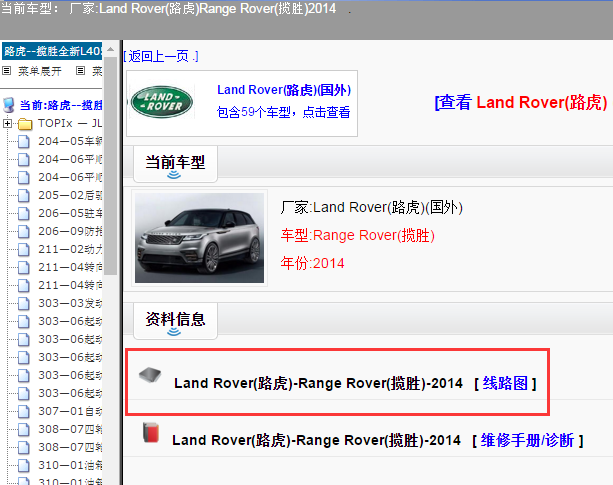The image size is (613, 485).
Task: Select the TOPIx — JL tree label
Action: (x=70, y=123)
